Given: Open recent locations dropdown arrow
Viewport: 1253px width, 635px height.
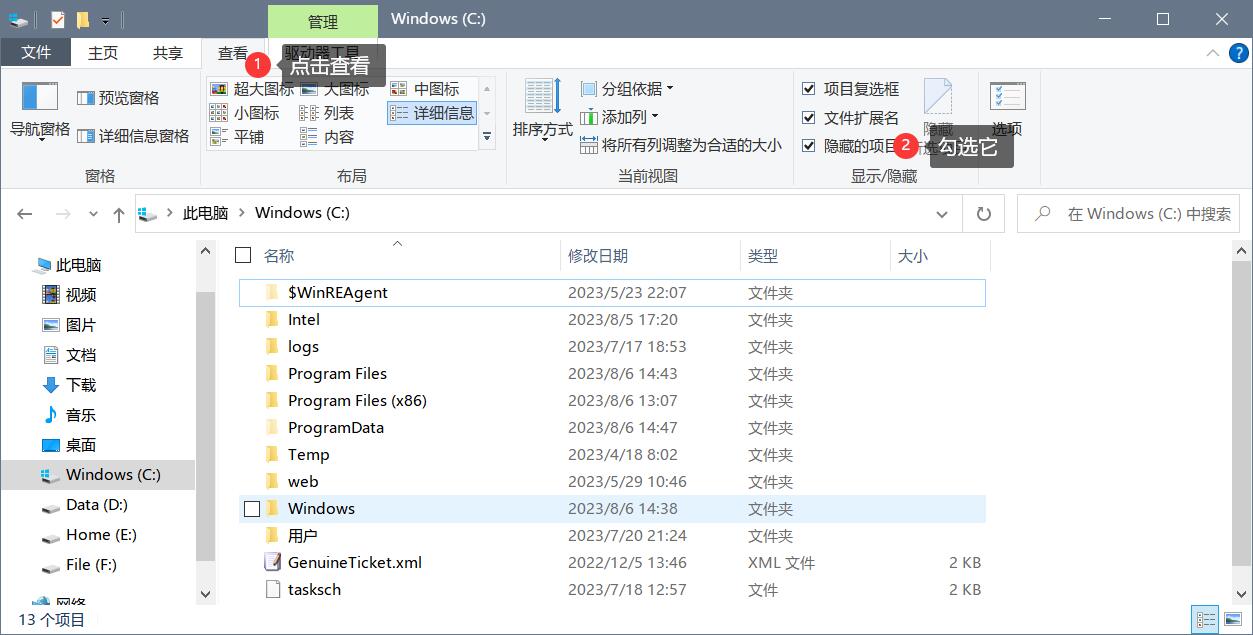Looking at the screenshot, I should point(93,214).
